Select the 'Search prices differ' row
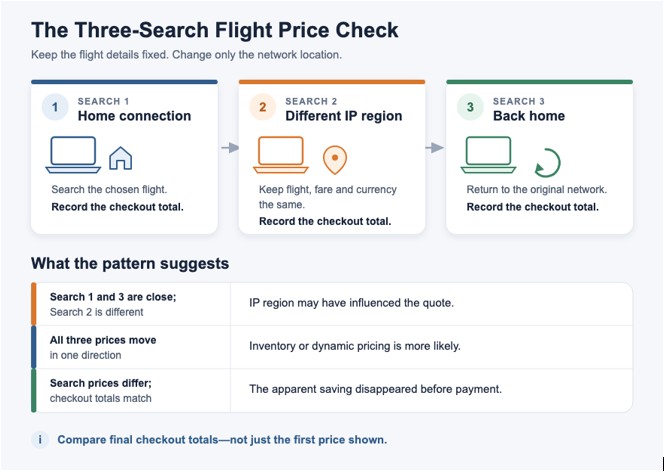Viewport: 665px width, 473px height. (332, 391)
